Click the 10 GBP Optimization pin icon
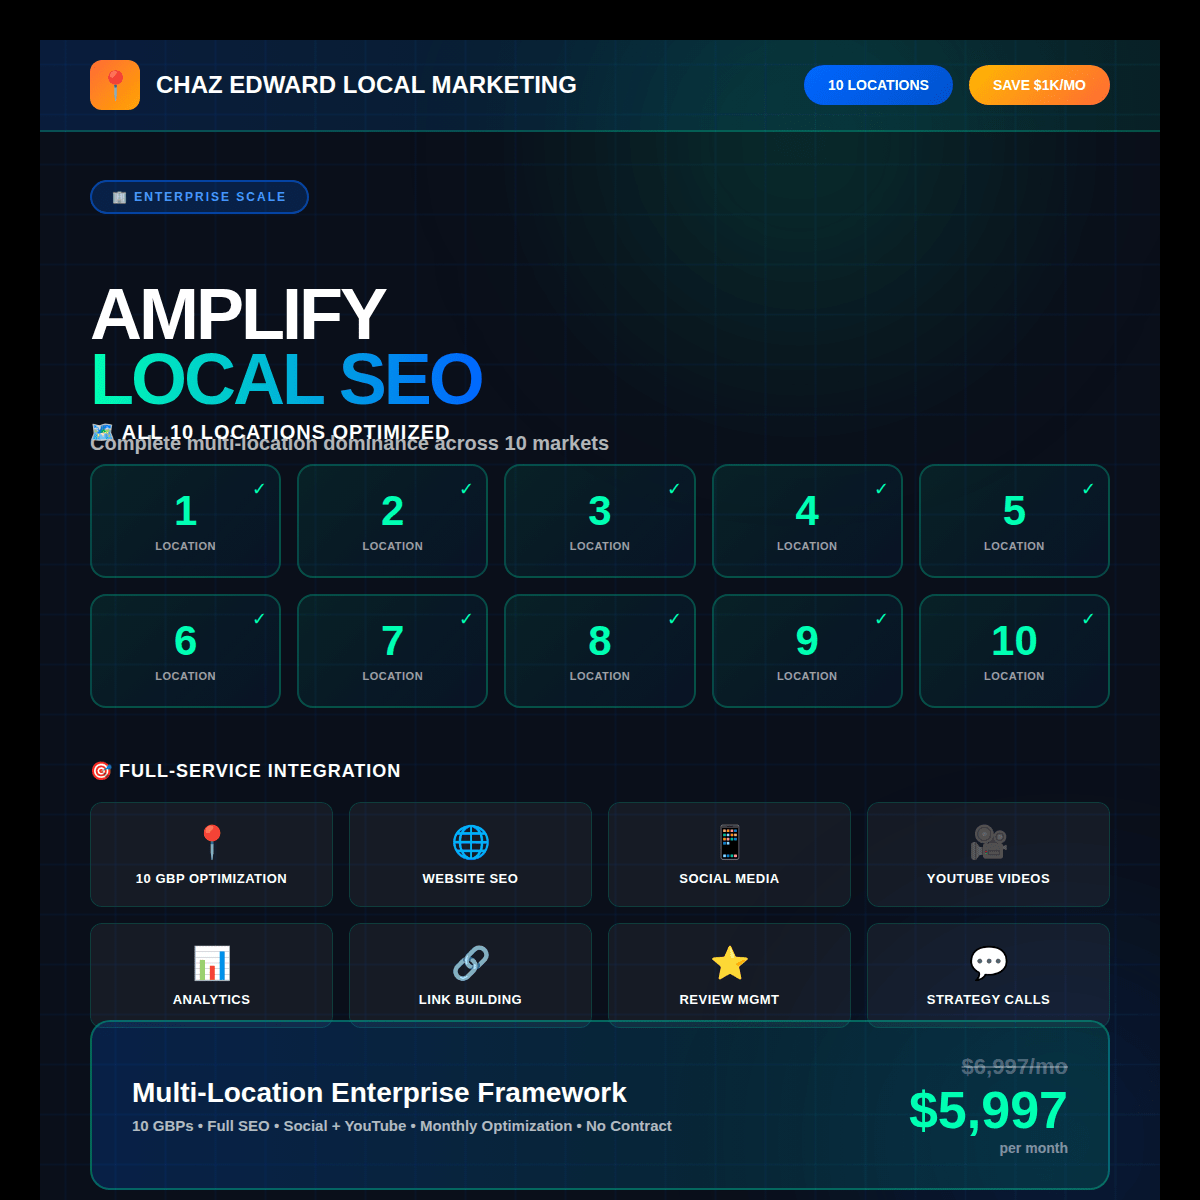The width and height of the screenshot is (1200, 1200). 211,842
